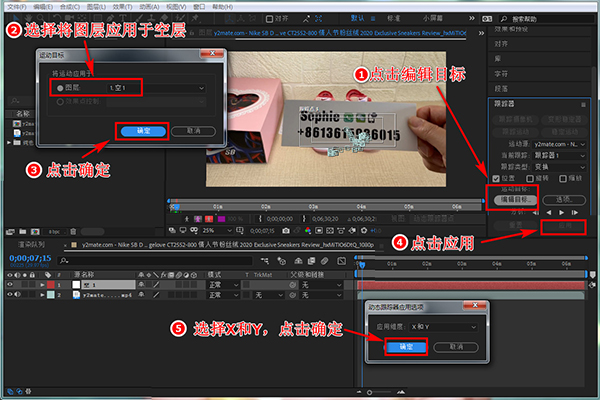Open the current track dropdown
This screenshot has width=600, height=400.
click(560, 155)
